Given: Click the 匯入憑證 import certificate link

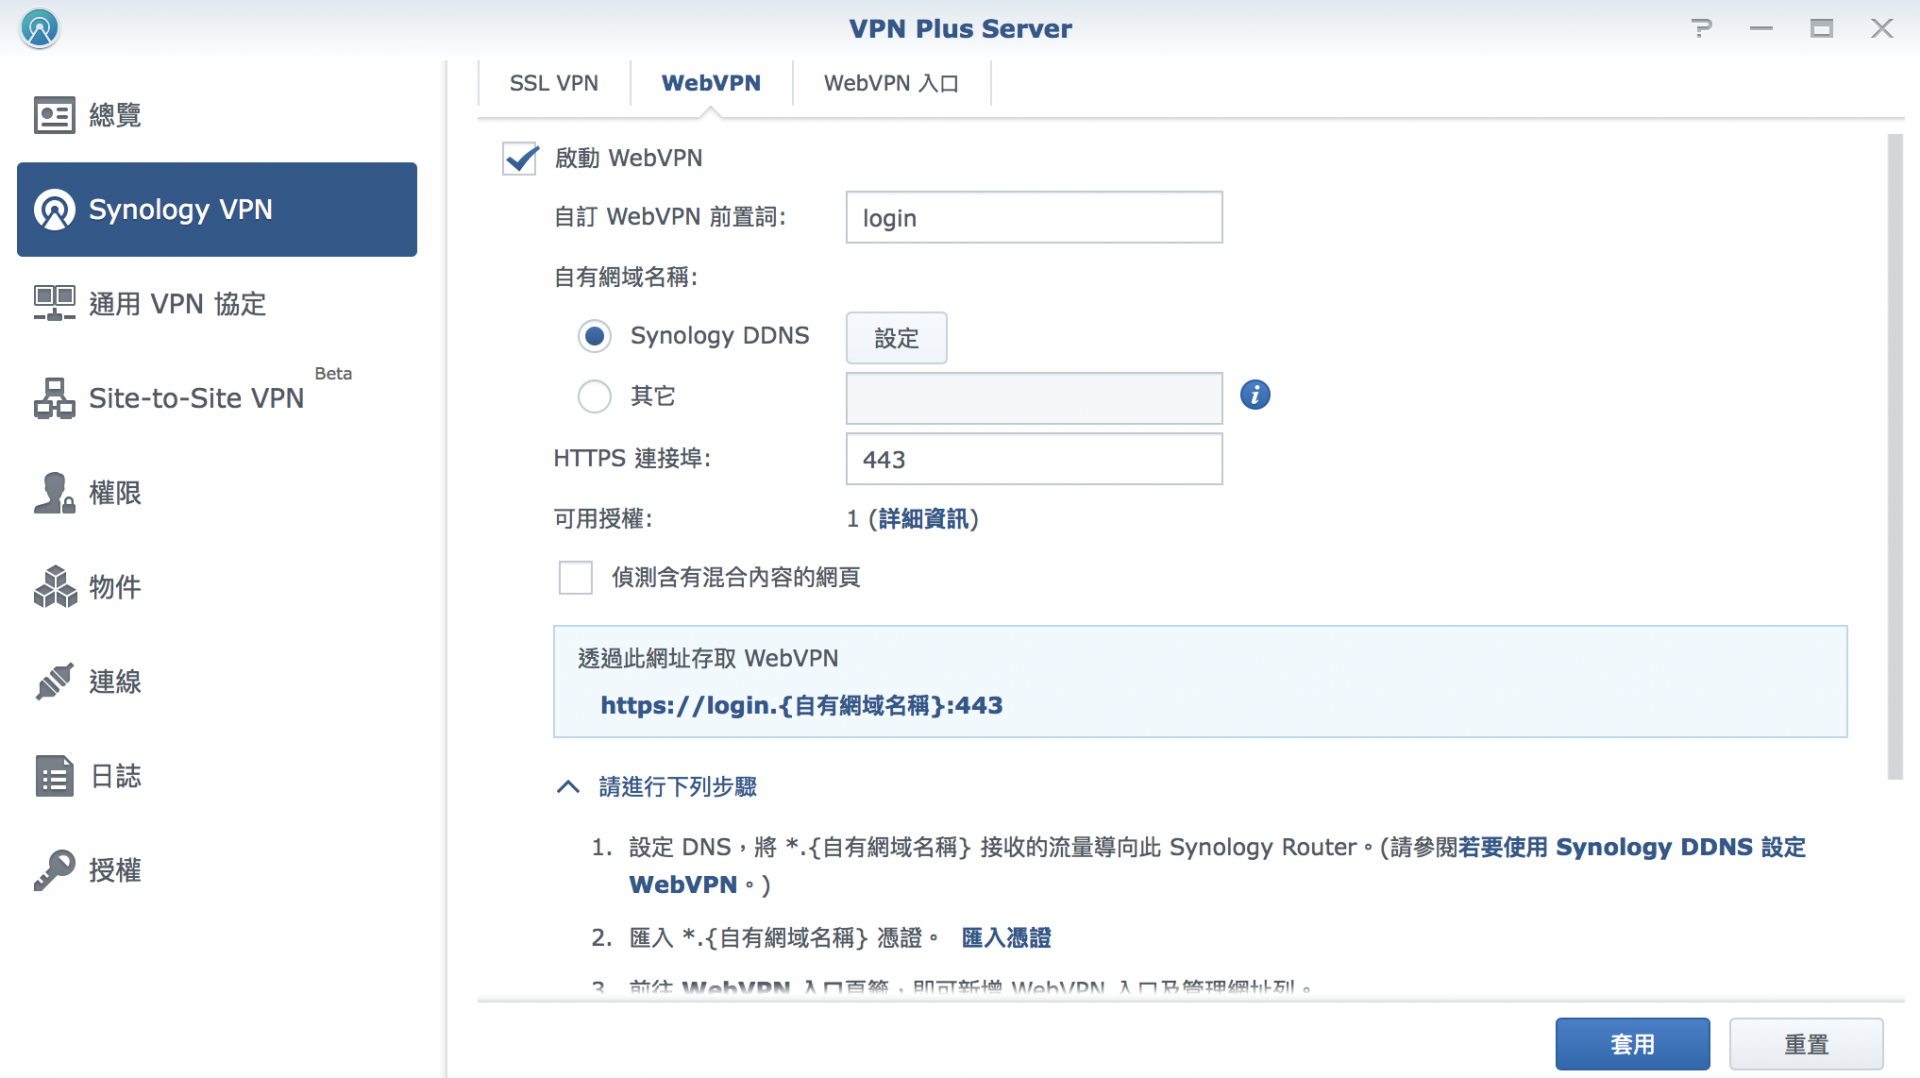Looking at the screenshot, I should [1005, 938].
